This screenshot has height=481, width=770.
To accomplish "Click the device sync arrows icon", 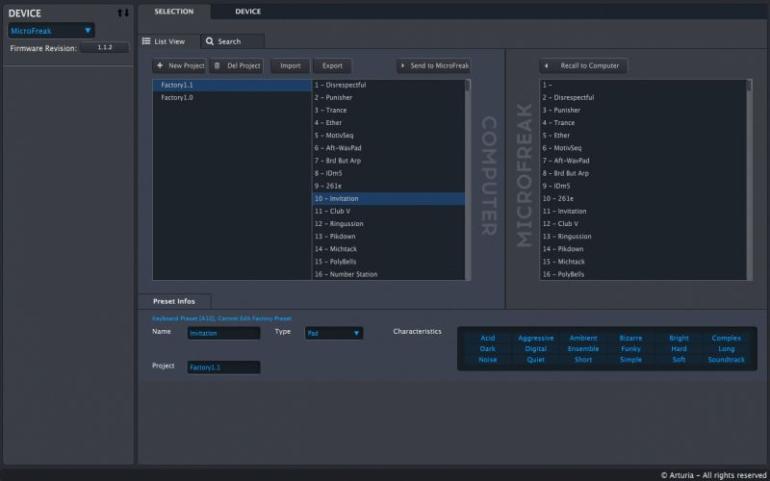I will 123,13.
